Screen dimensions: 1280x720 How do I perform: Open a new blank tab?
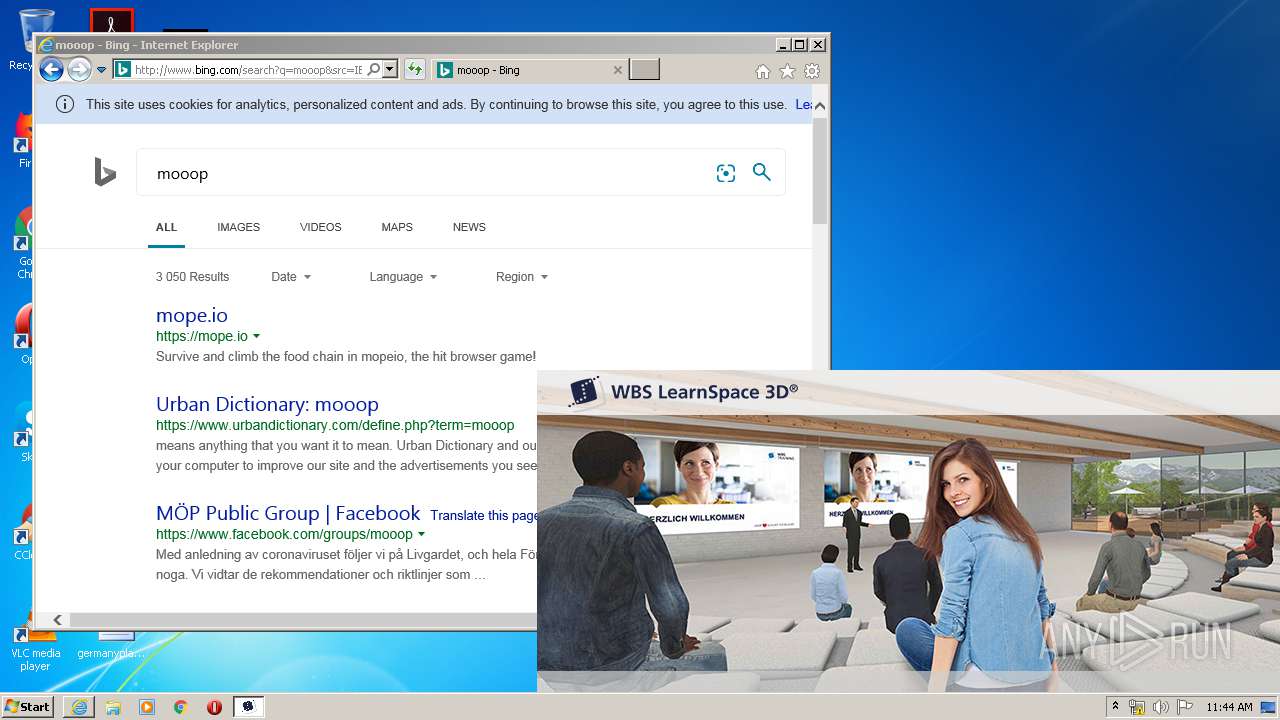pos(645,70)
